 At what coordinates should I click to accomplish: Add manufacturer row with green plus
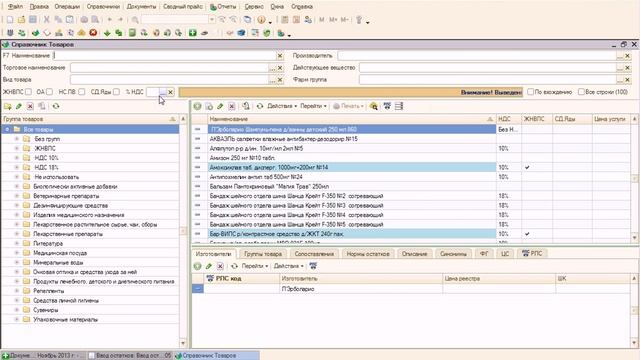[x=198, y=266]
